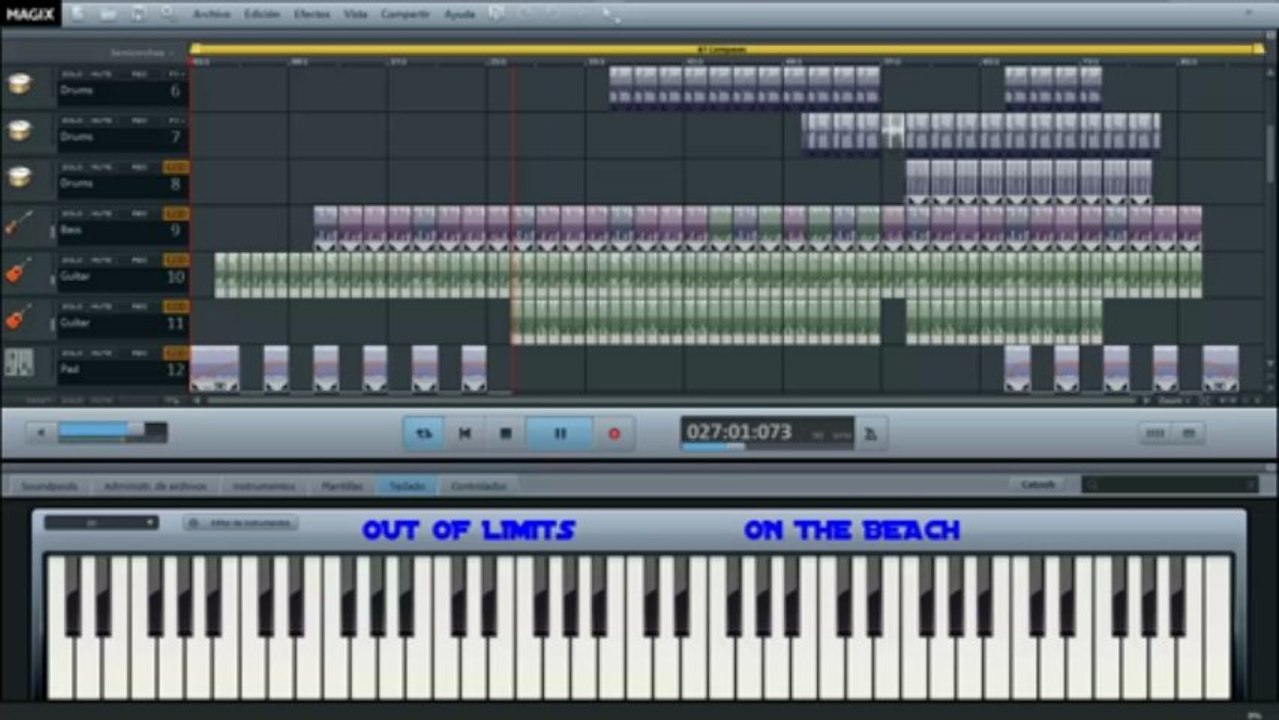Open the Ayuda menu
Viewport: 1279px width, 720px height.
[x=459, y=14]
